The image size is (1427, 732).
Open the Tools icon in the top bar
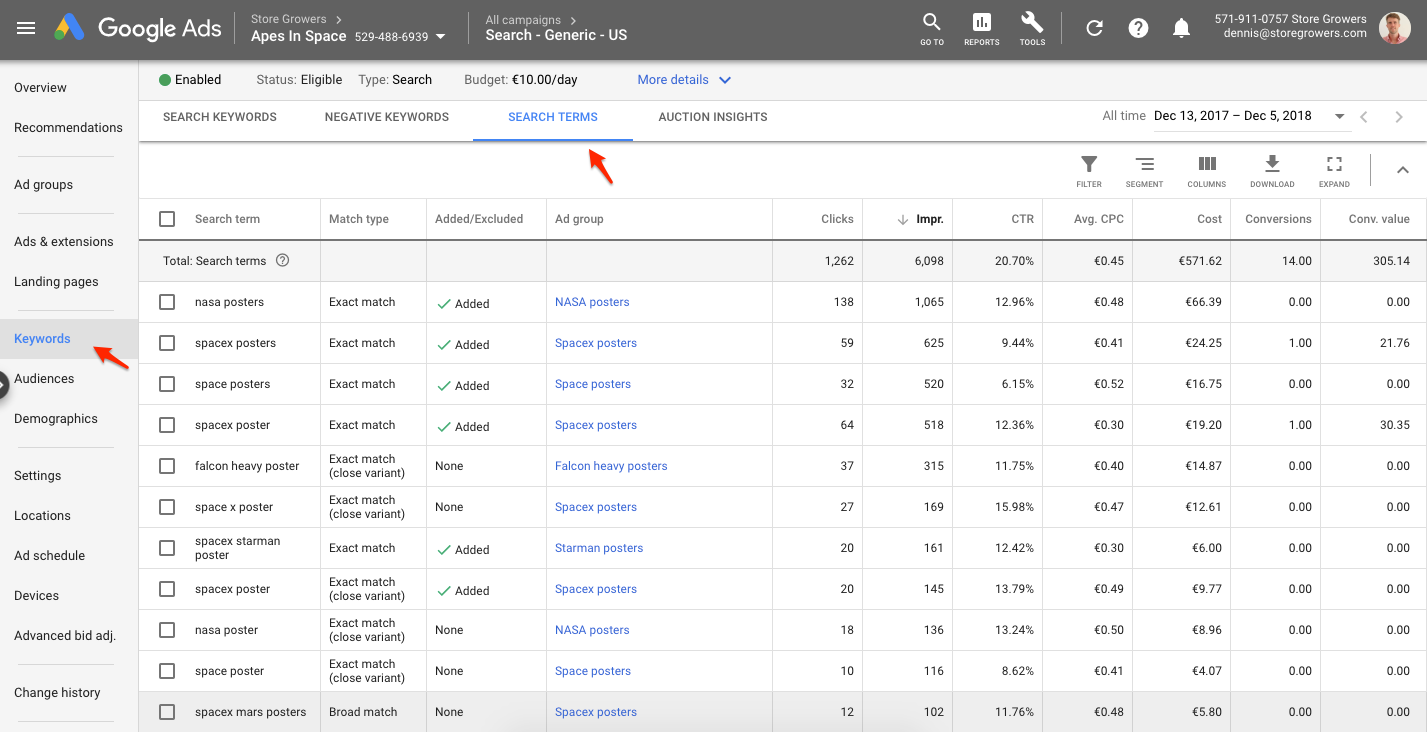point(1032,27)
